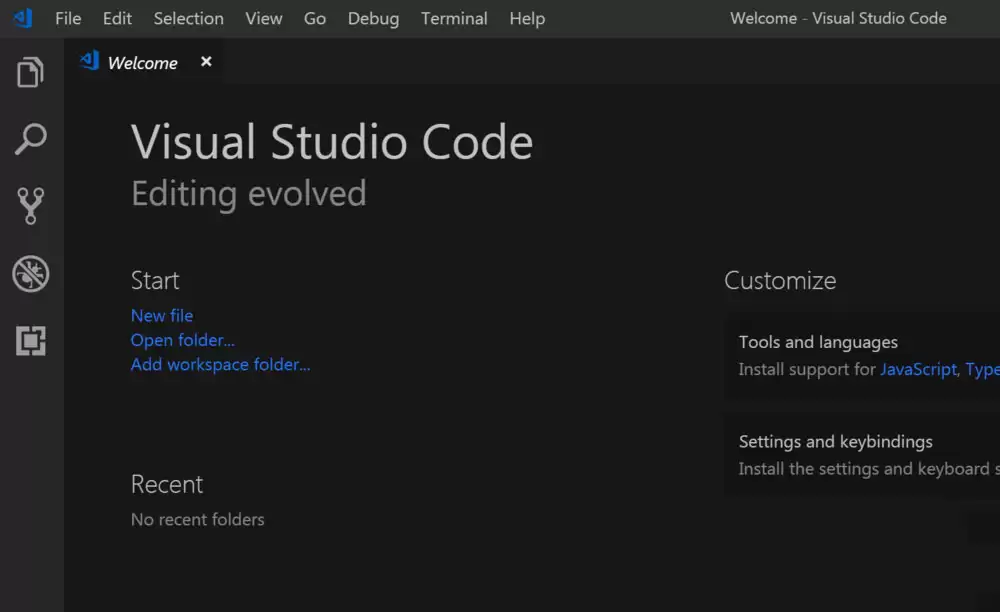This screenshot has width=1000, height=612.
Task: Close the Welcome tab
Action: click(206, 61)
